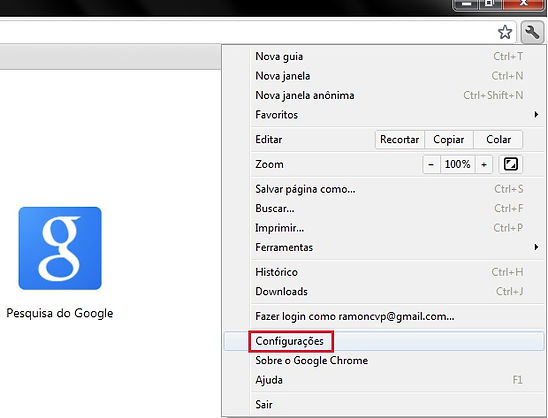Open Downloads from the menu

(x=384, y=291)
